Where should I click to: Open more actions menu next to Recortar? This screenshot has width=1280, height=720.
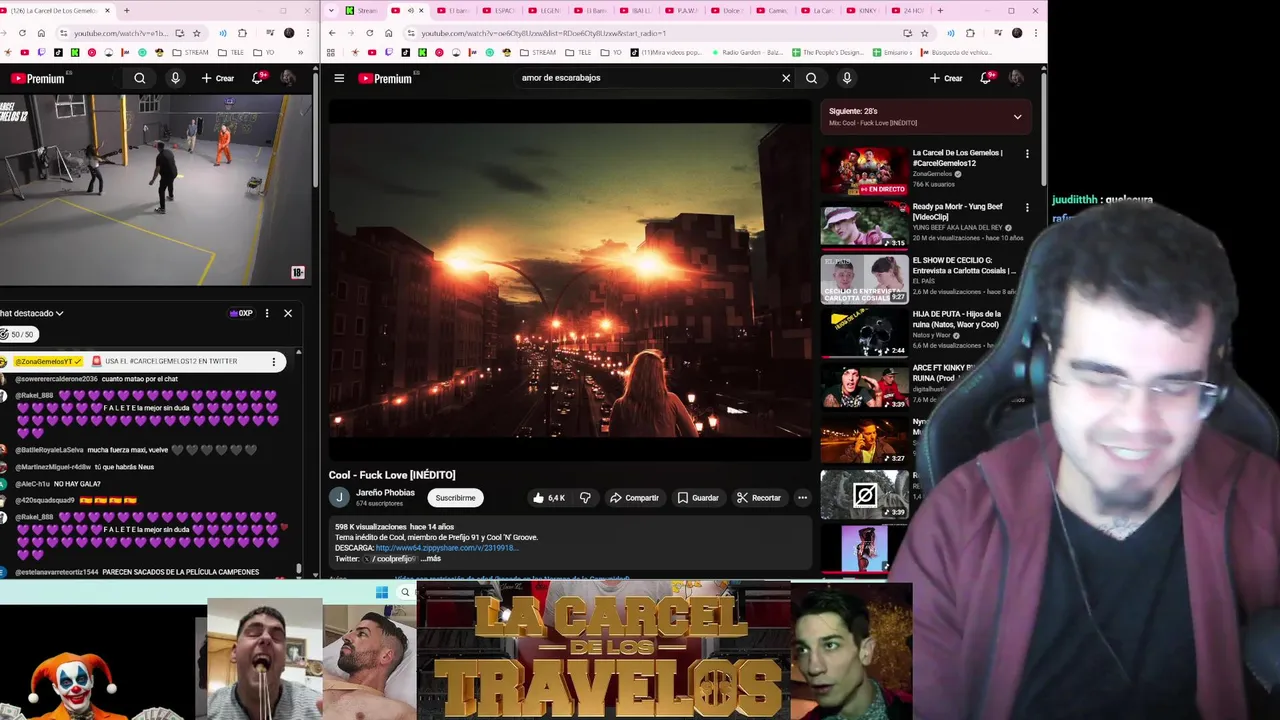(802, 498)
